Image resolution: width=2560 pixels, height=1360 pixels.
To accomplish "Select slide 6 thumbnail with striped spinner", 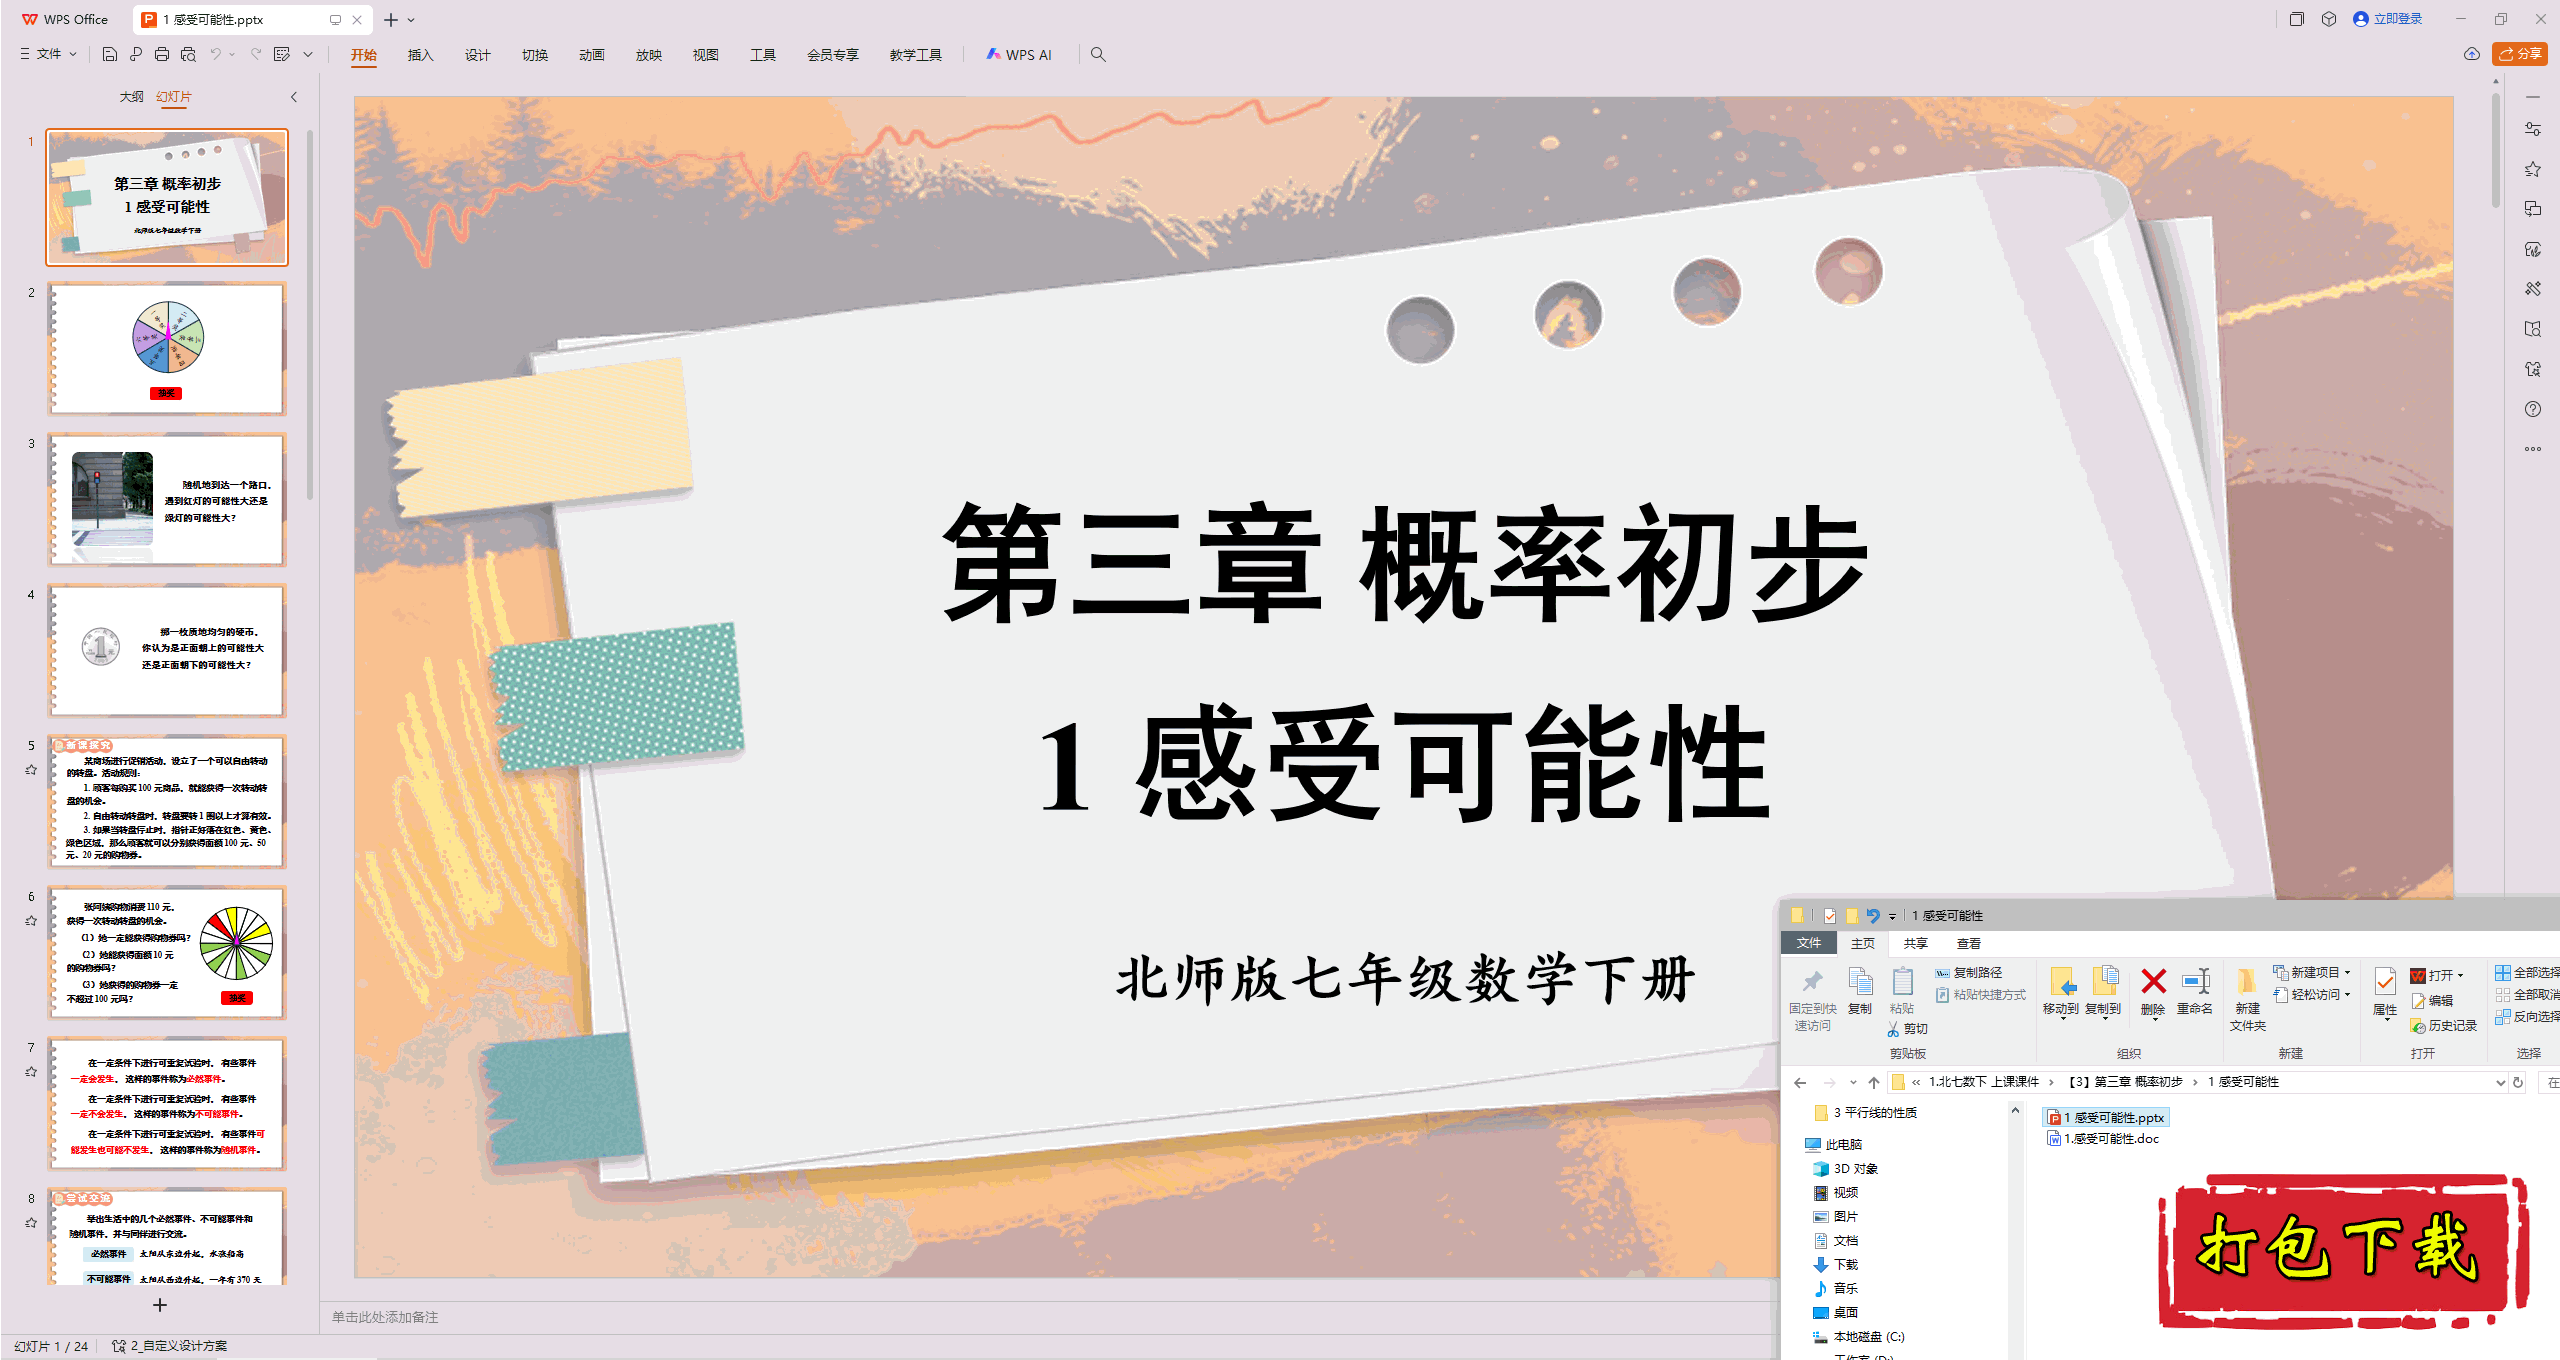I will click(167, 953).
